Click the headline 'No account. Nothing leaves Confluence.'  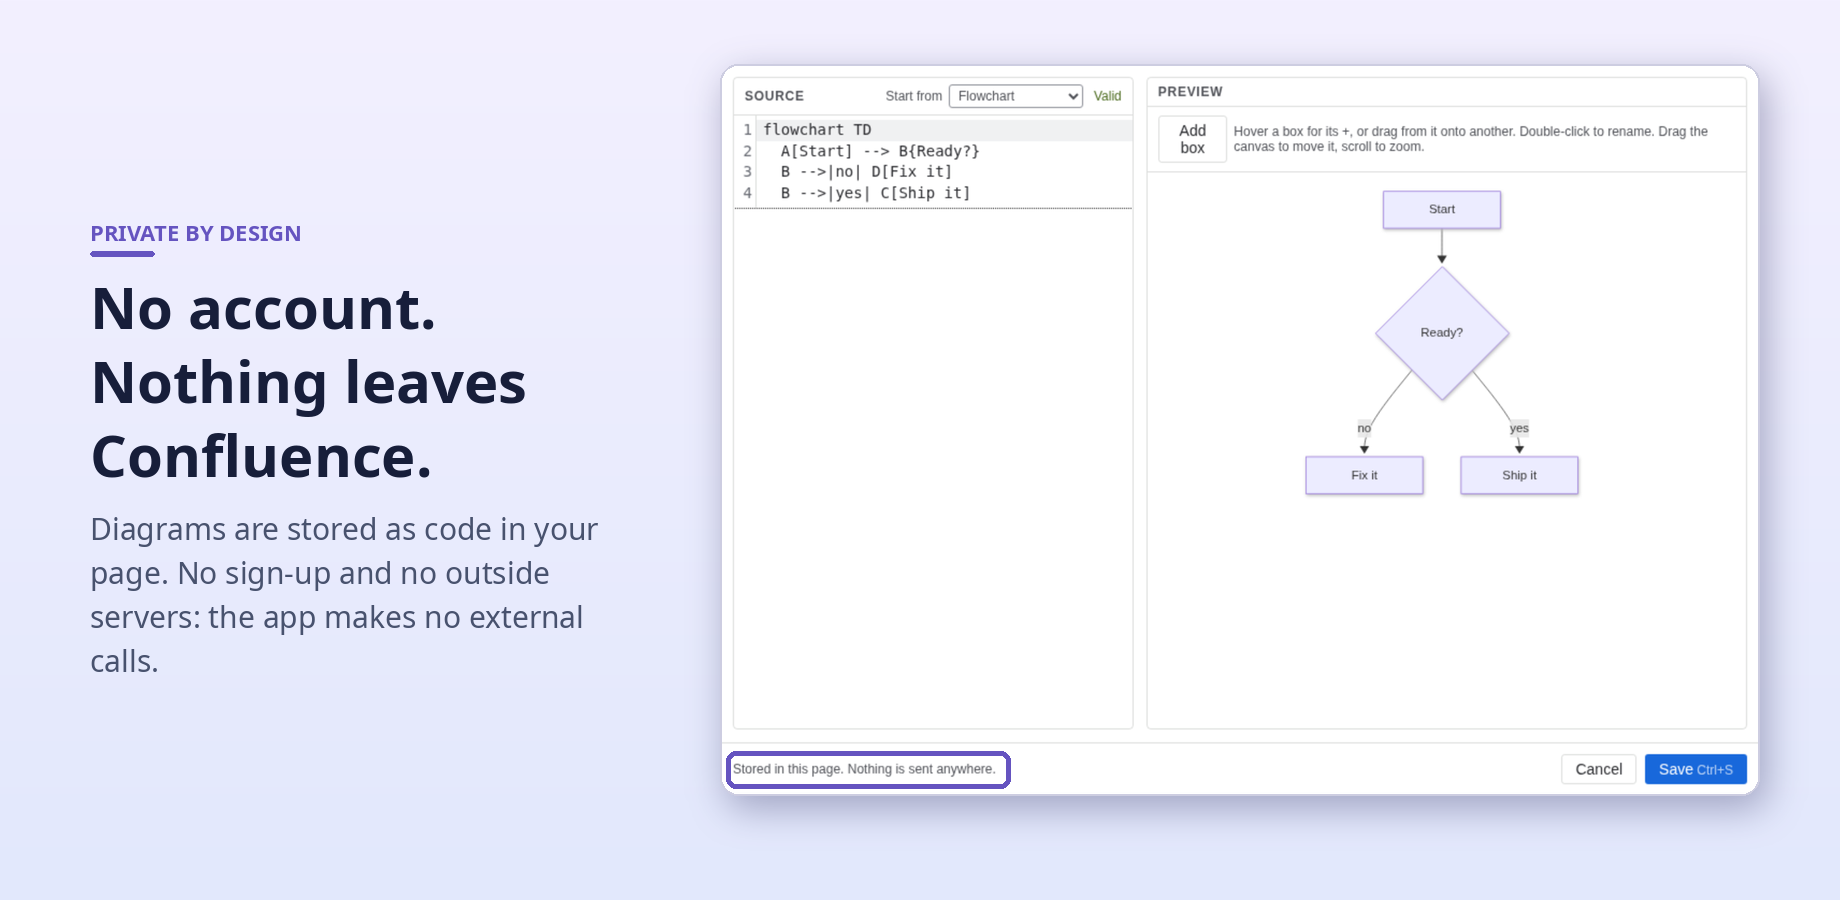[x=309, y=383]
